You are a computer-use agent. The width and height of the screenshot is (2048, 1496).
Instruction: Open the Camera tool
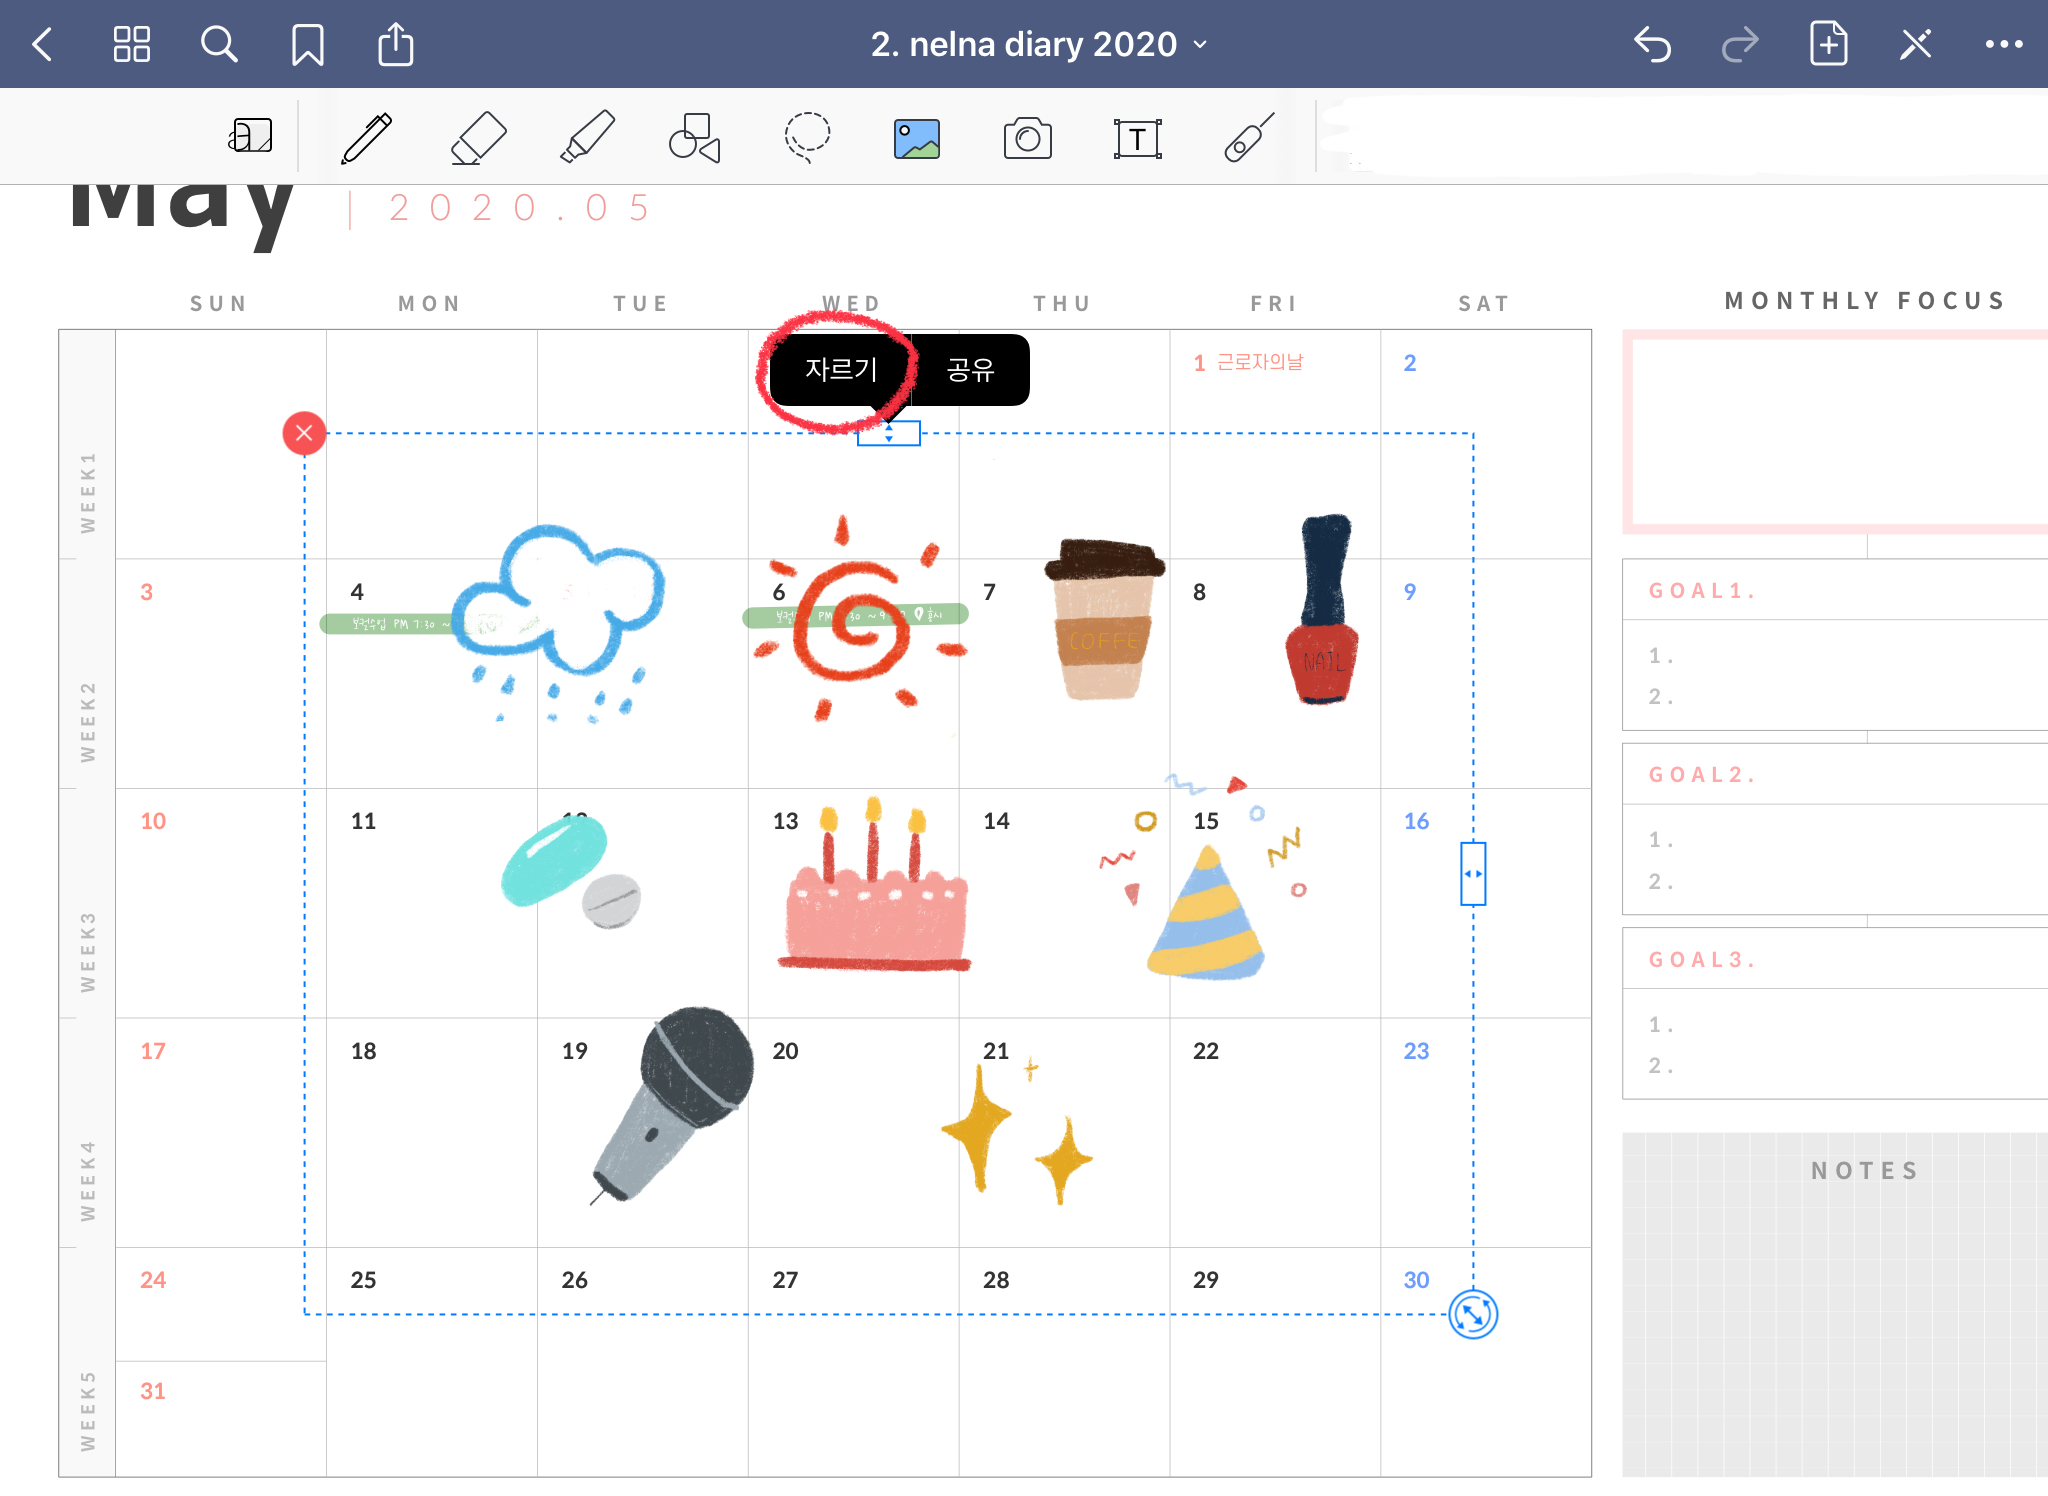[1027, 139]
